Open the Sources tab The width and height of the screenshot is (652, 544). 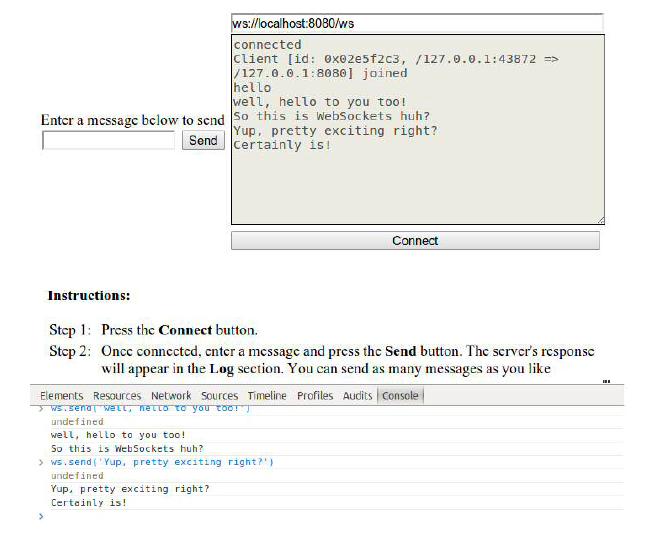point(219,396)
